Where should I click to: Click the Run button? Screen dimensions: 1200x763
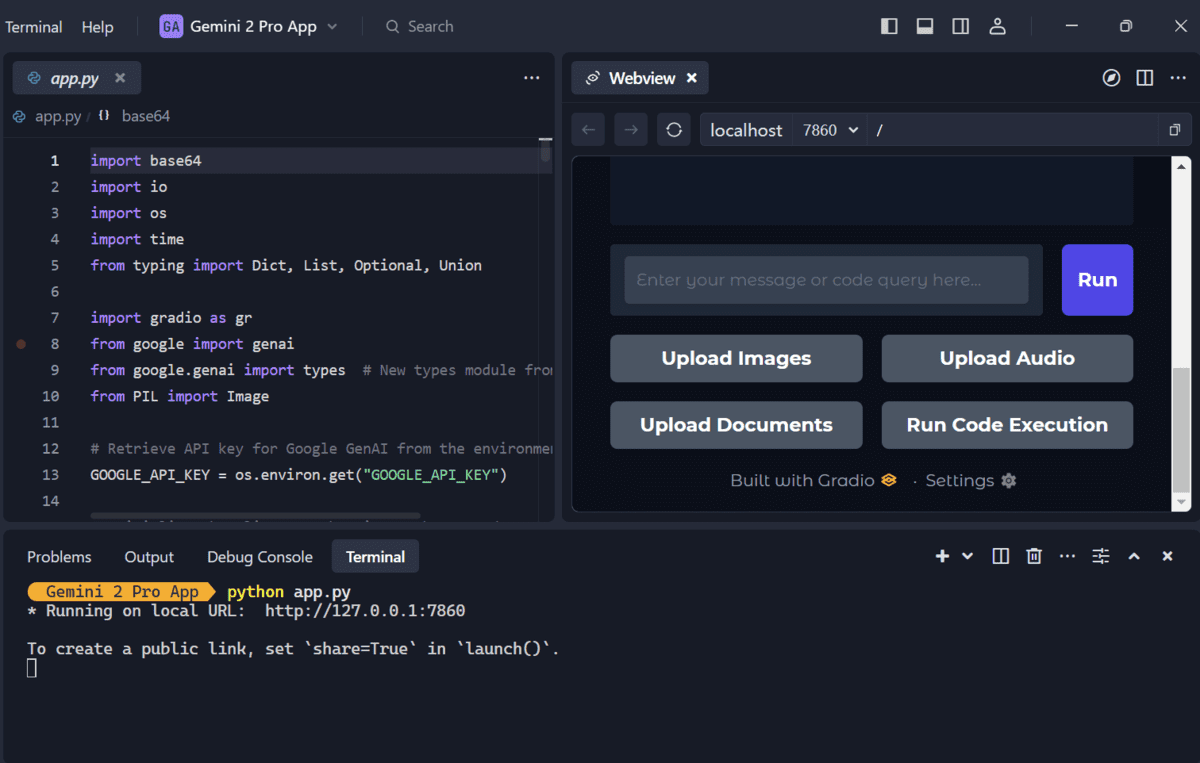(x=1097, y=280)
